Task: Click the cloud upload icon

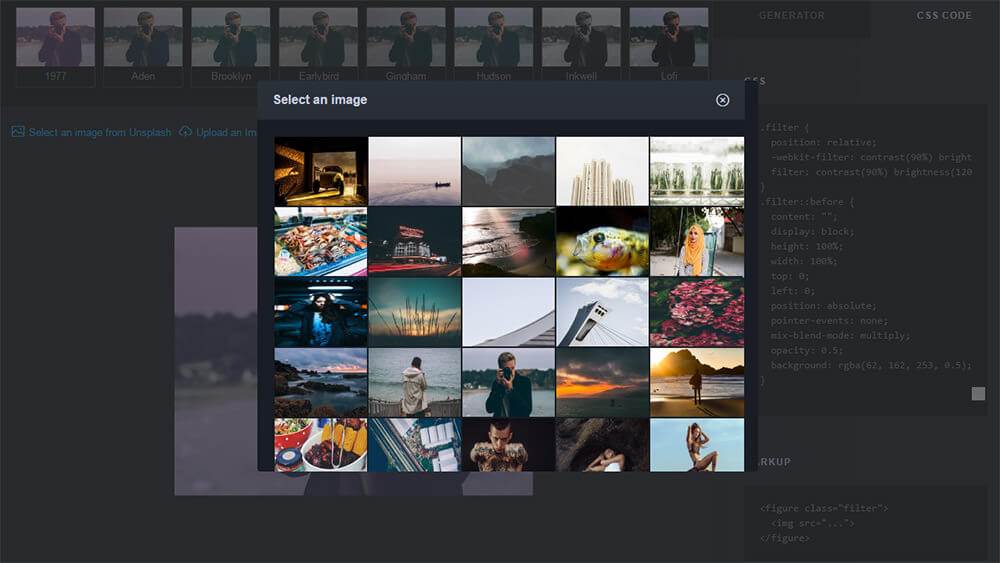Action: [186, 131]
